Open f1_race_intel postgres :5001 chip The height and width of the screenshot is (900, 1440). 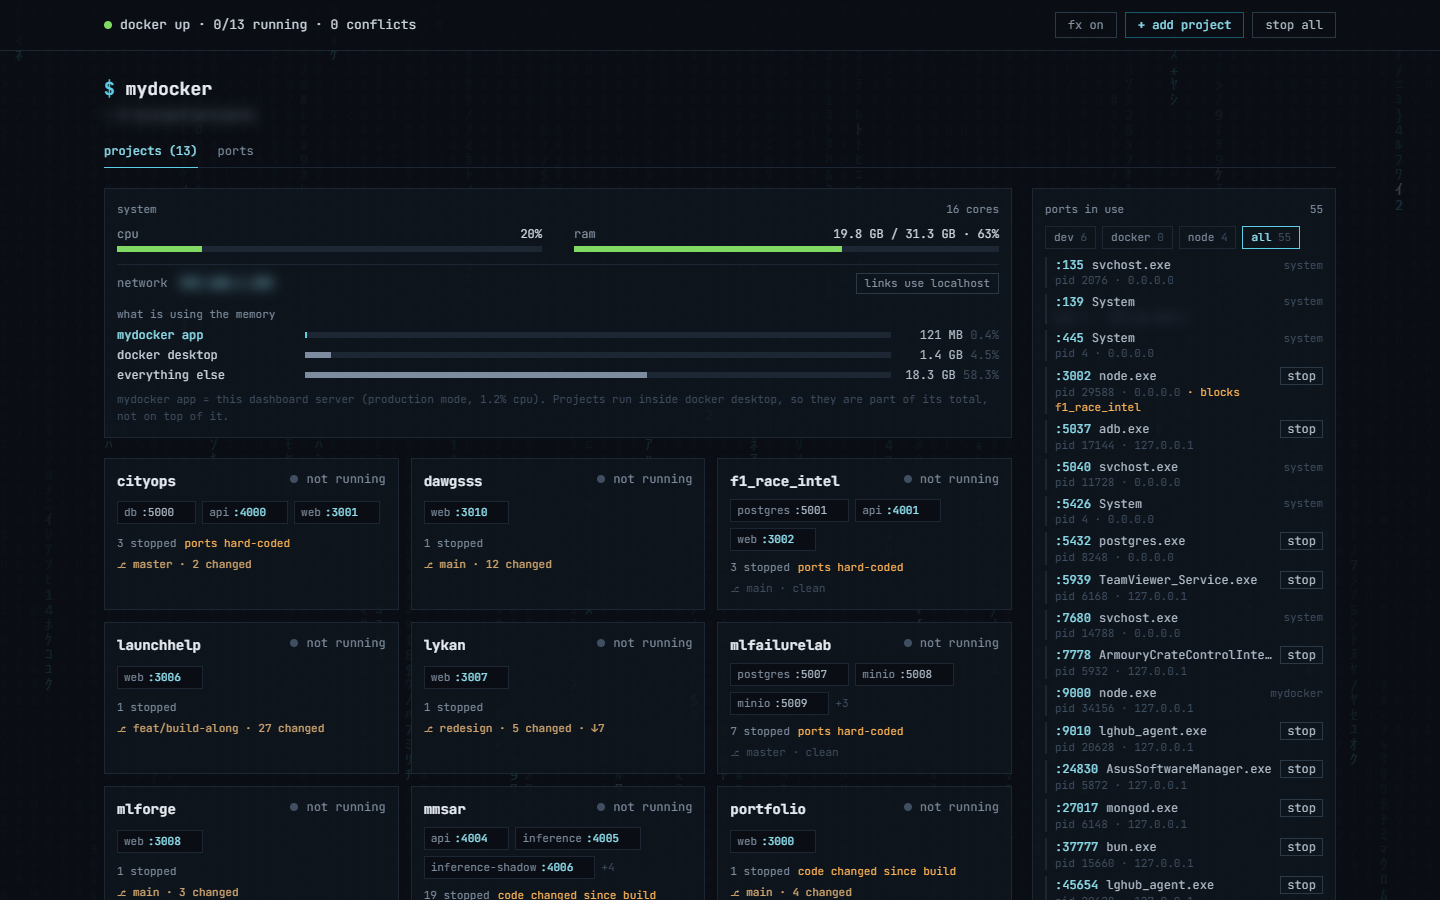[789, 510]
